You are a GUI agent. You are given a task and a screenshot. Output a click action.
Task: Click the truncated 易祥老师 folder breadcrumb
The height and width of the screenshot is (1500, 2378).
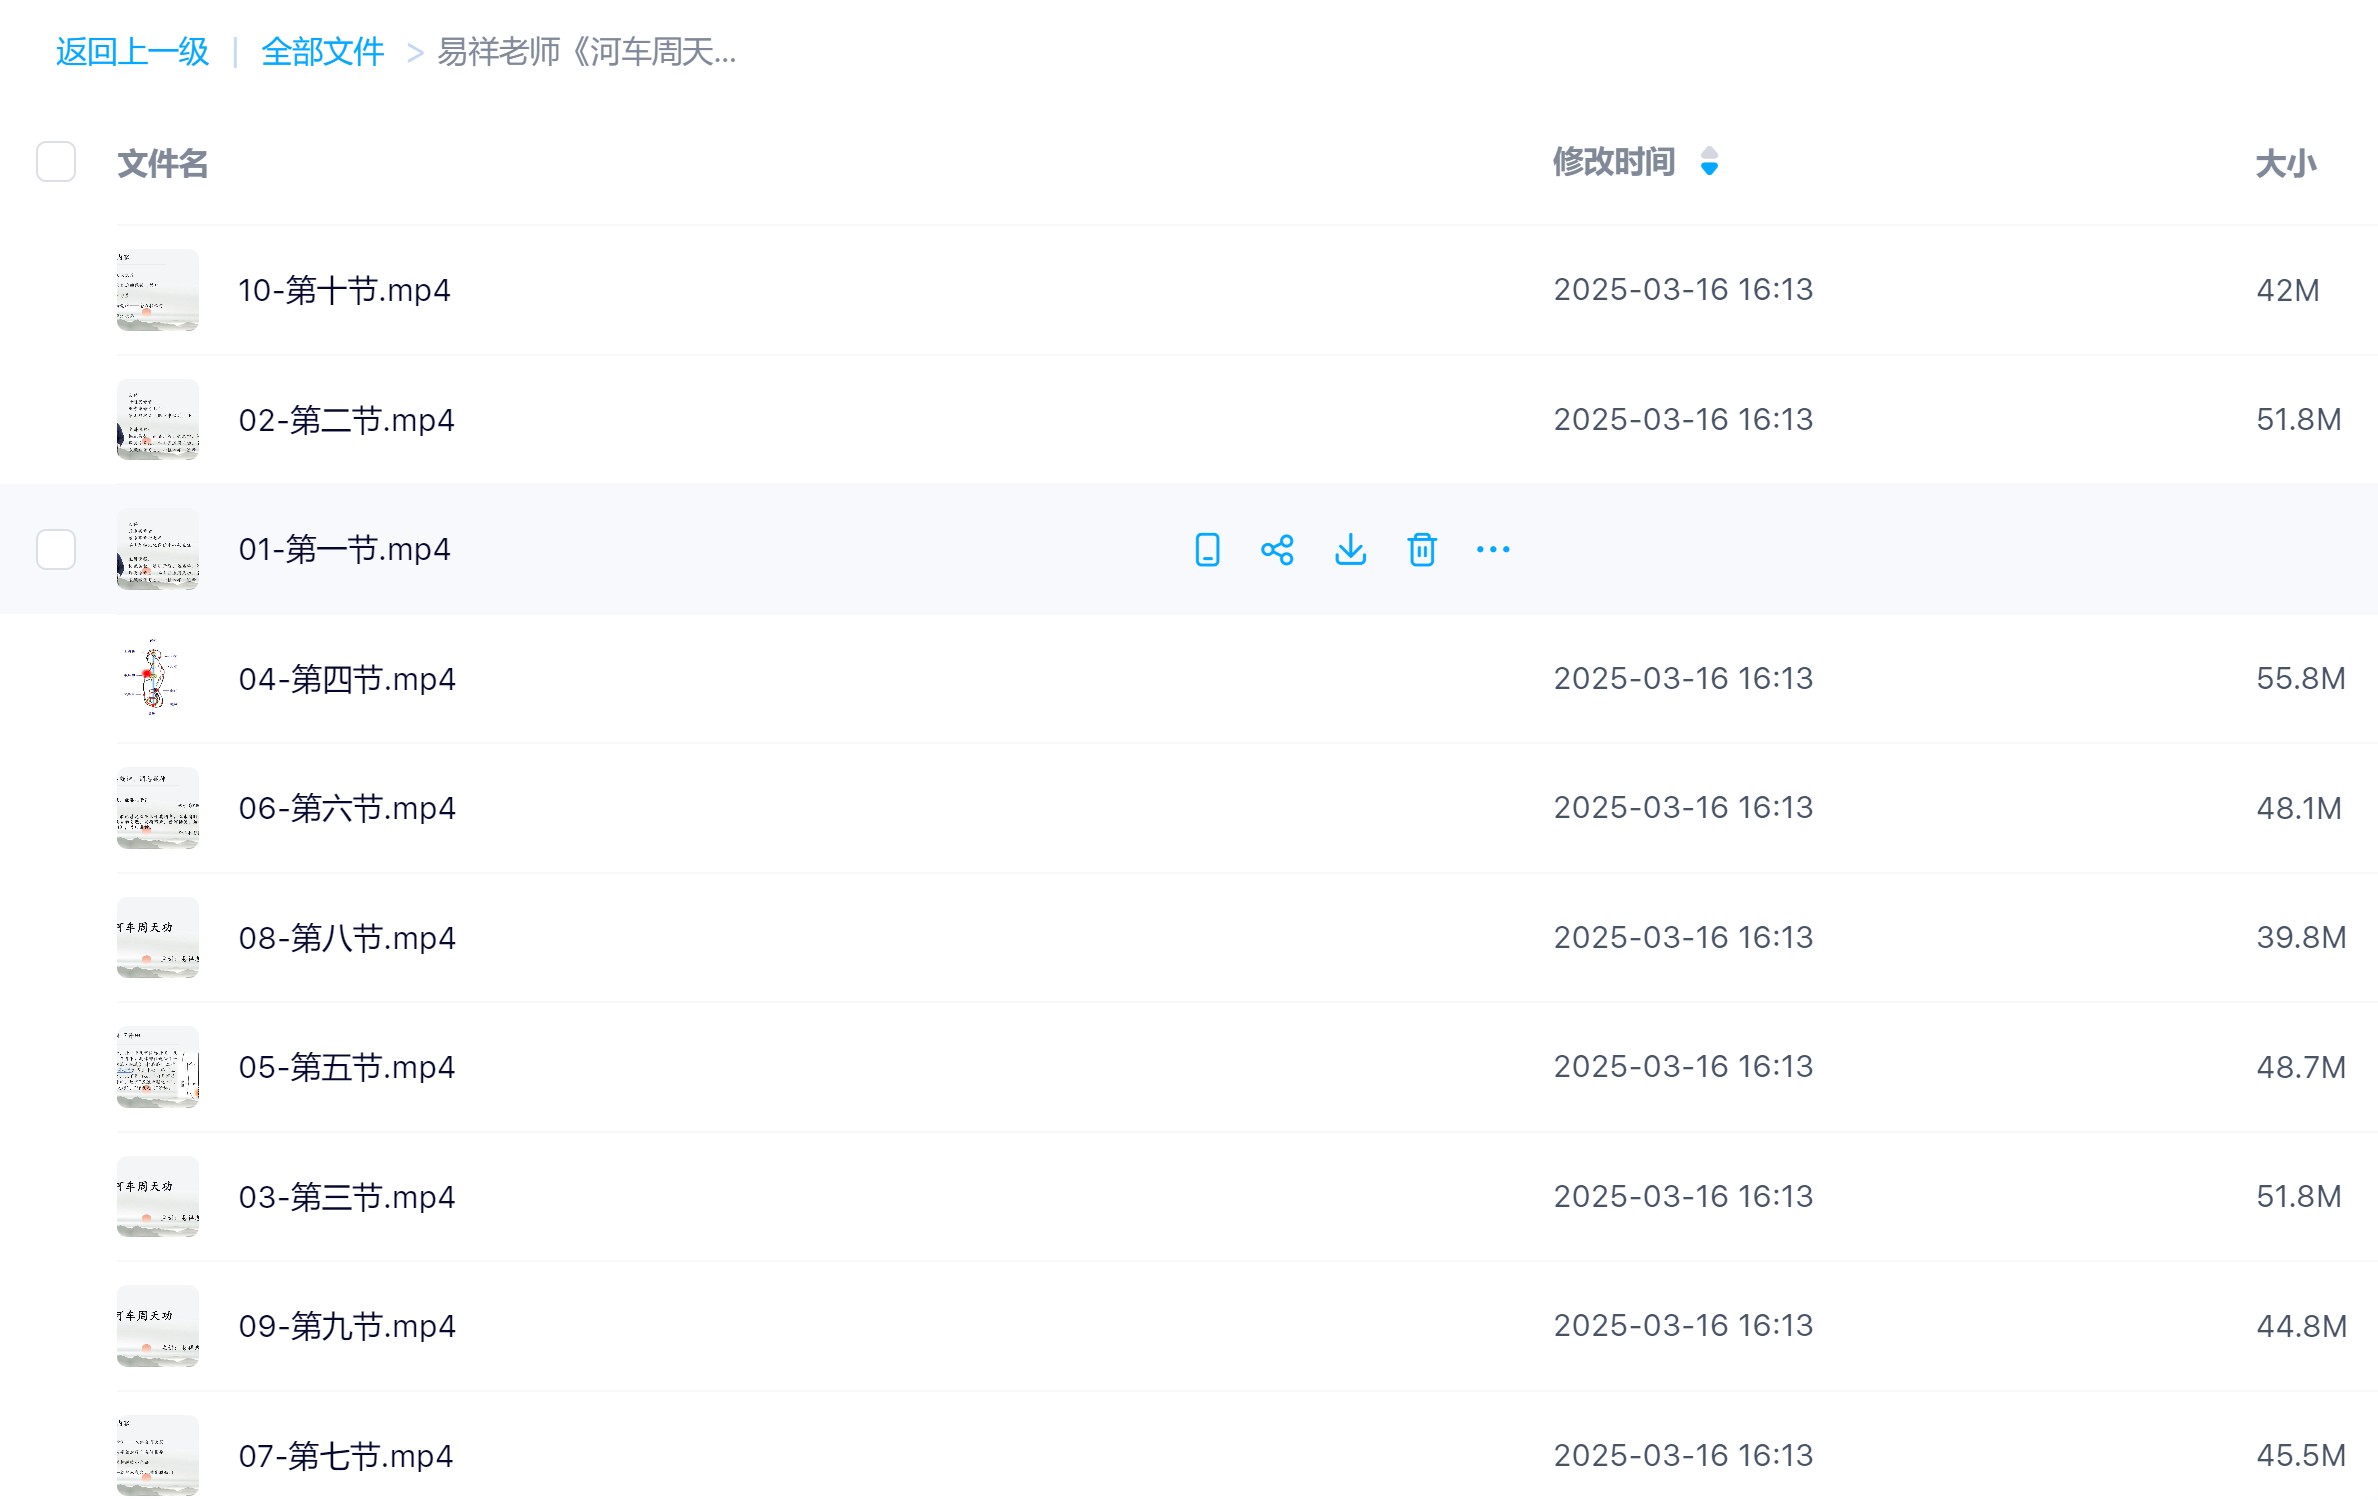coord(586,52)
